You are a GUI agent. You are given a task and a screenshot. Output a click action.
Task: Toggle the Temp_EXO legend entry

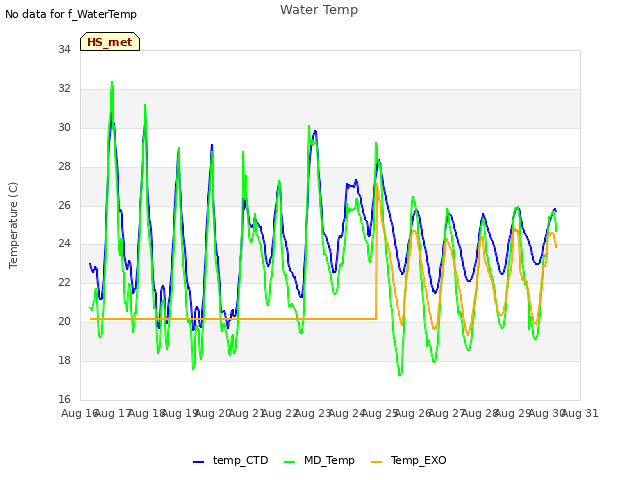409,460
